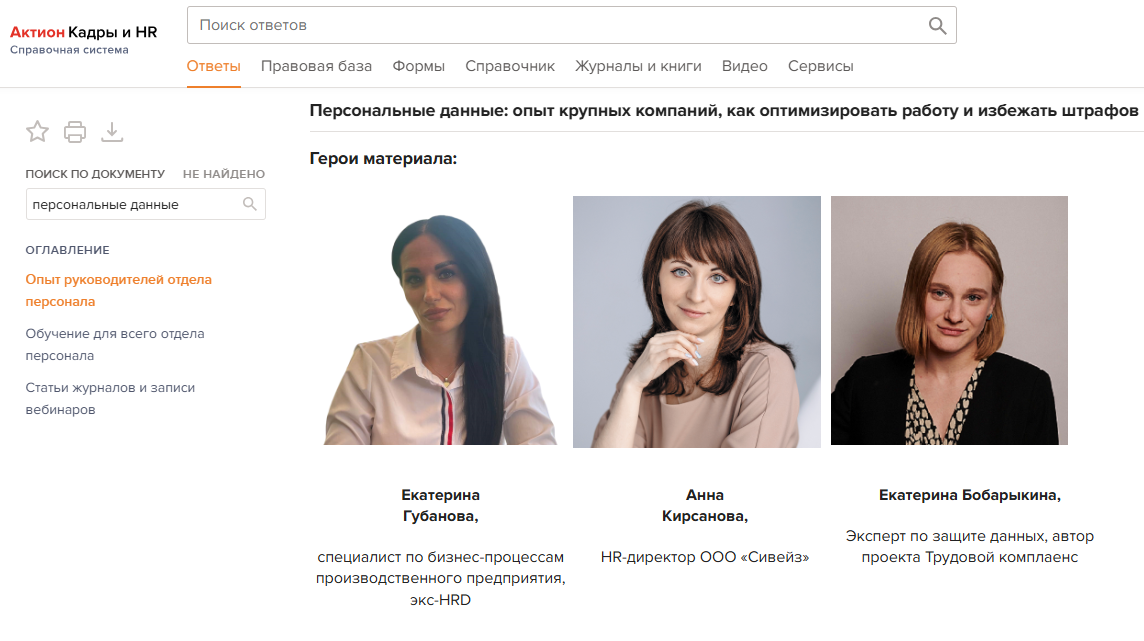1144x641 pixels.
Task: Open the Справочник section
Action: point(510,66)
